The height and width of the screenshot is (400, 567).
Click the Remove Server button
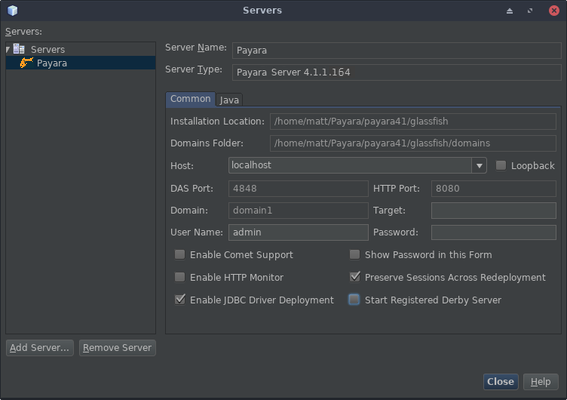[117, 348]
